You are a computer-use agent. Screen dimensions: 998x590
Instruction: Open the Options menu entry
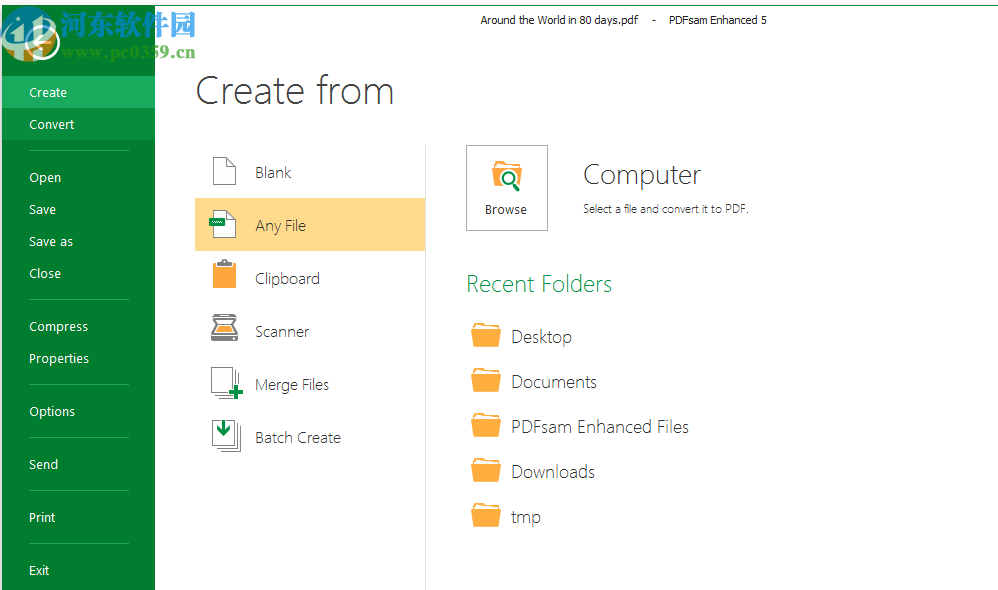52,412
